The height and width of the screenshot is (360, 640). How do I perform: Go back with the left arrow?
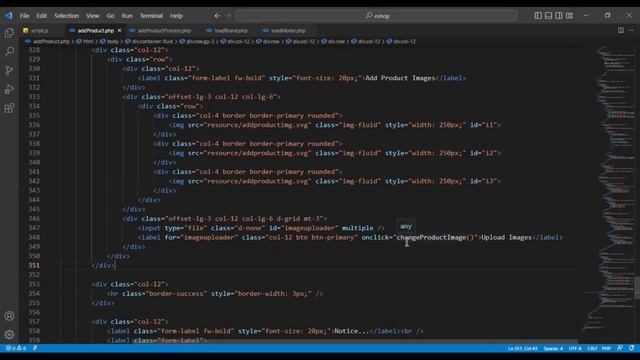click(x=217, y=16)
